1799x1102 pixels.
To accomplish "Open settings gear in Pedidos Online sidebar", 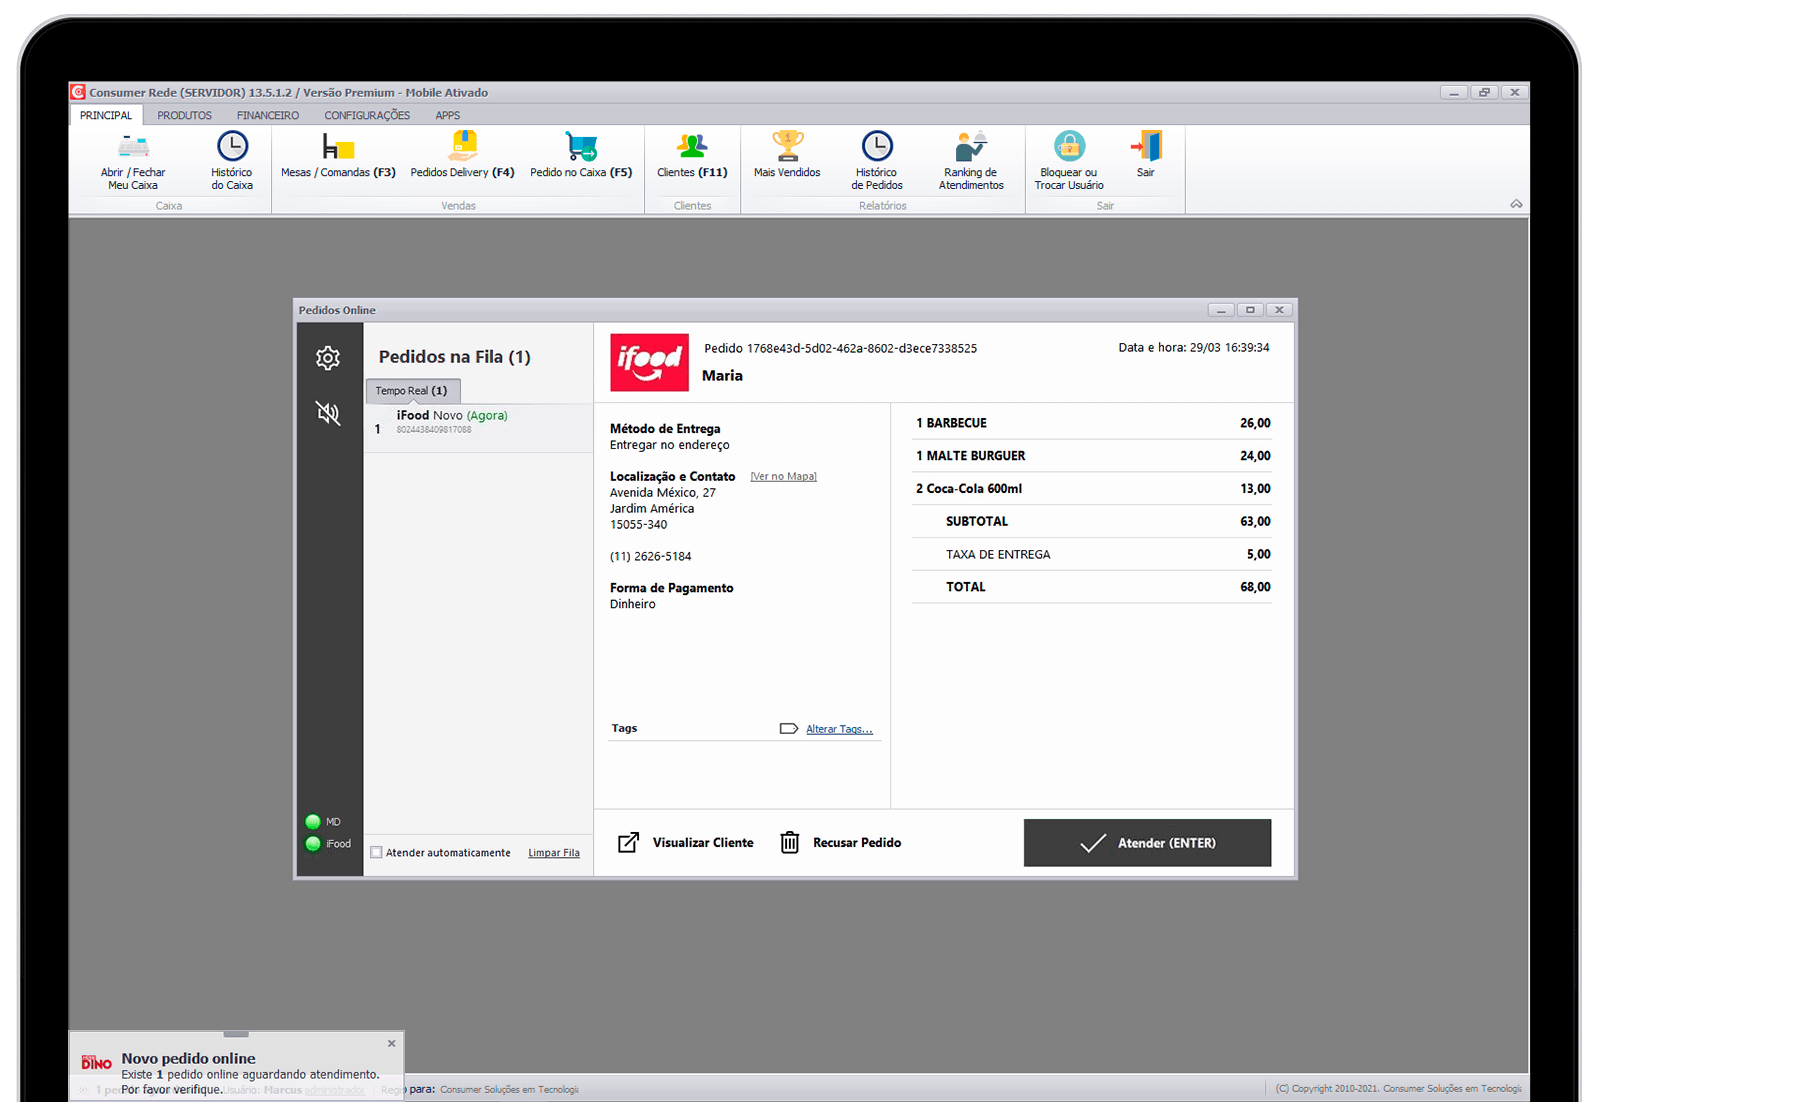I will point(328,358).
